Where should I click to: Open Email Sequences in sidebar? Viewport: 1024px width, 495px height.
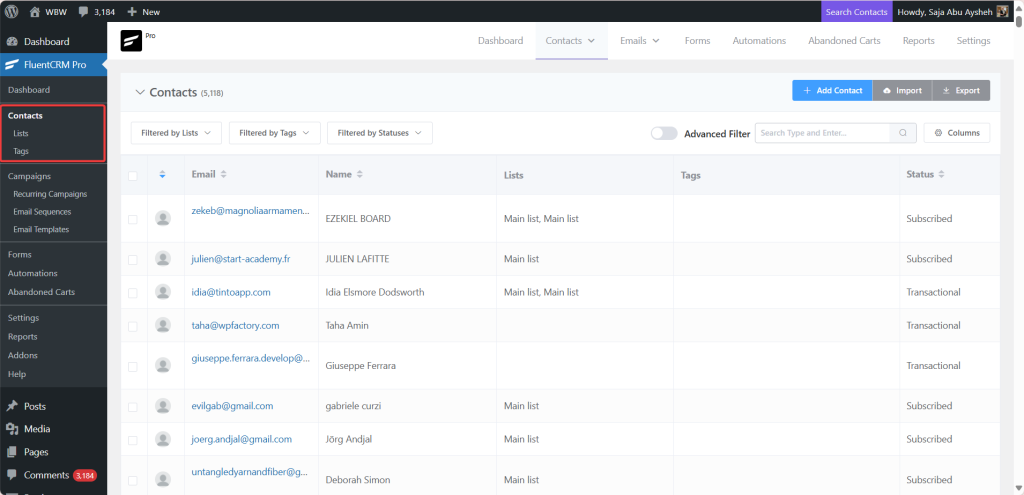click(42, 212)
